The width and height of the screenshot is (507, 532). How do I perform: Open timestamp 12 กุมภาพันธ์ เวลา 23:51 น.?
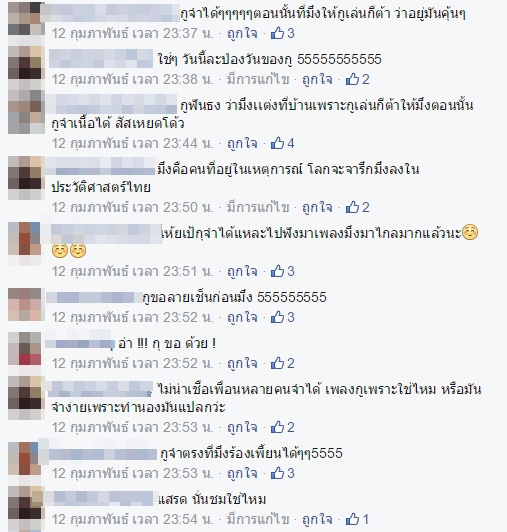(132, 271)
